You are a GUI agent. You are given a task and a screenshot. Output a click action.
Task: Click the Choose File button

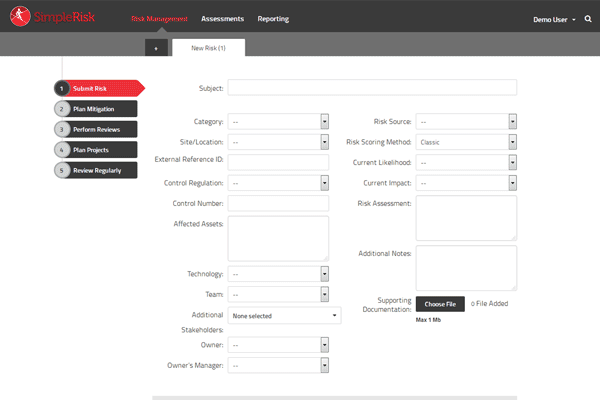(440, 304)
